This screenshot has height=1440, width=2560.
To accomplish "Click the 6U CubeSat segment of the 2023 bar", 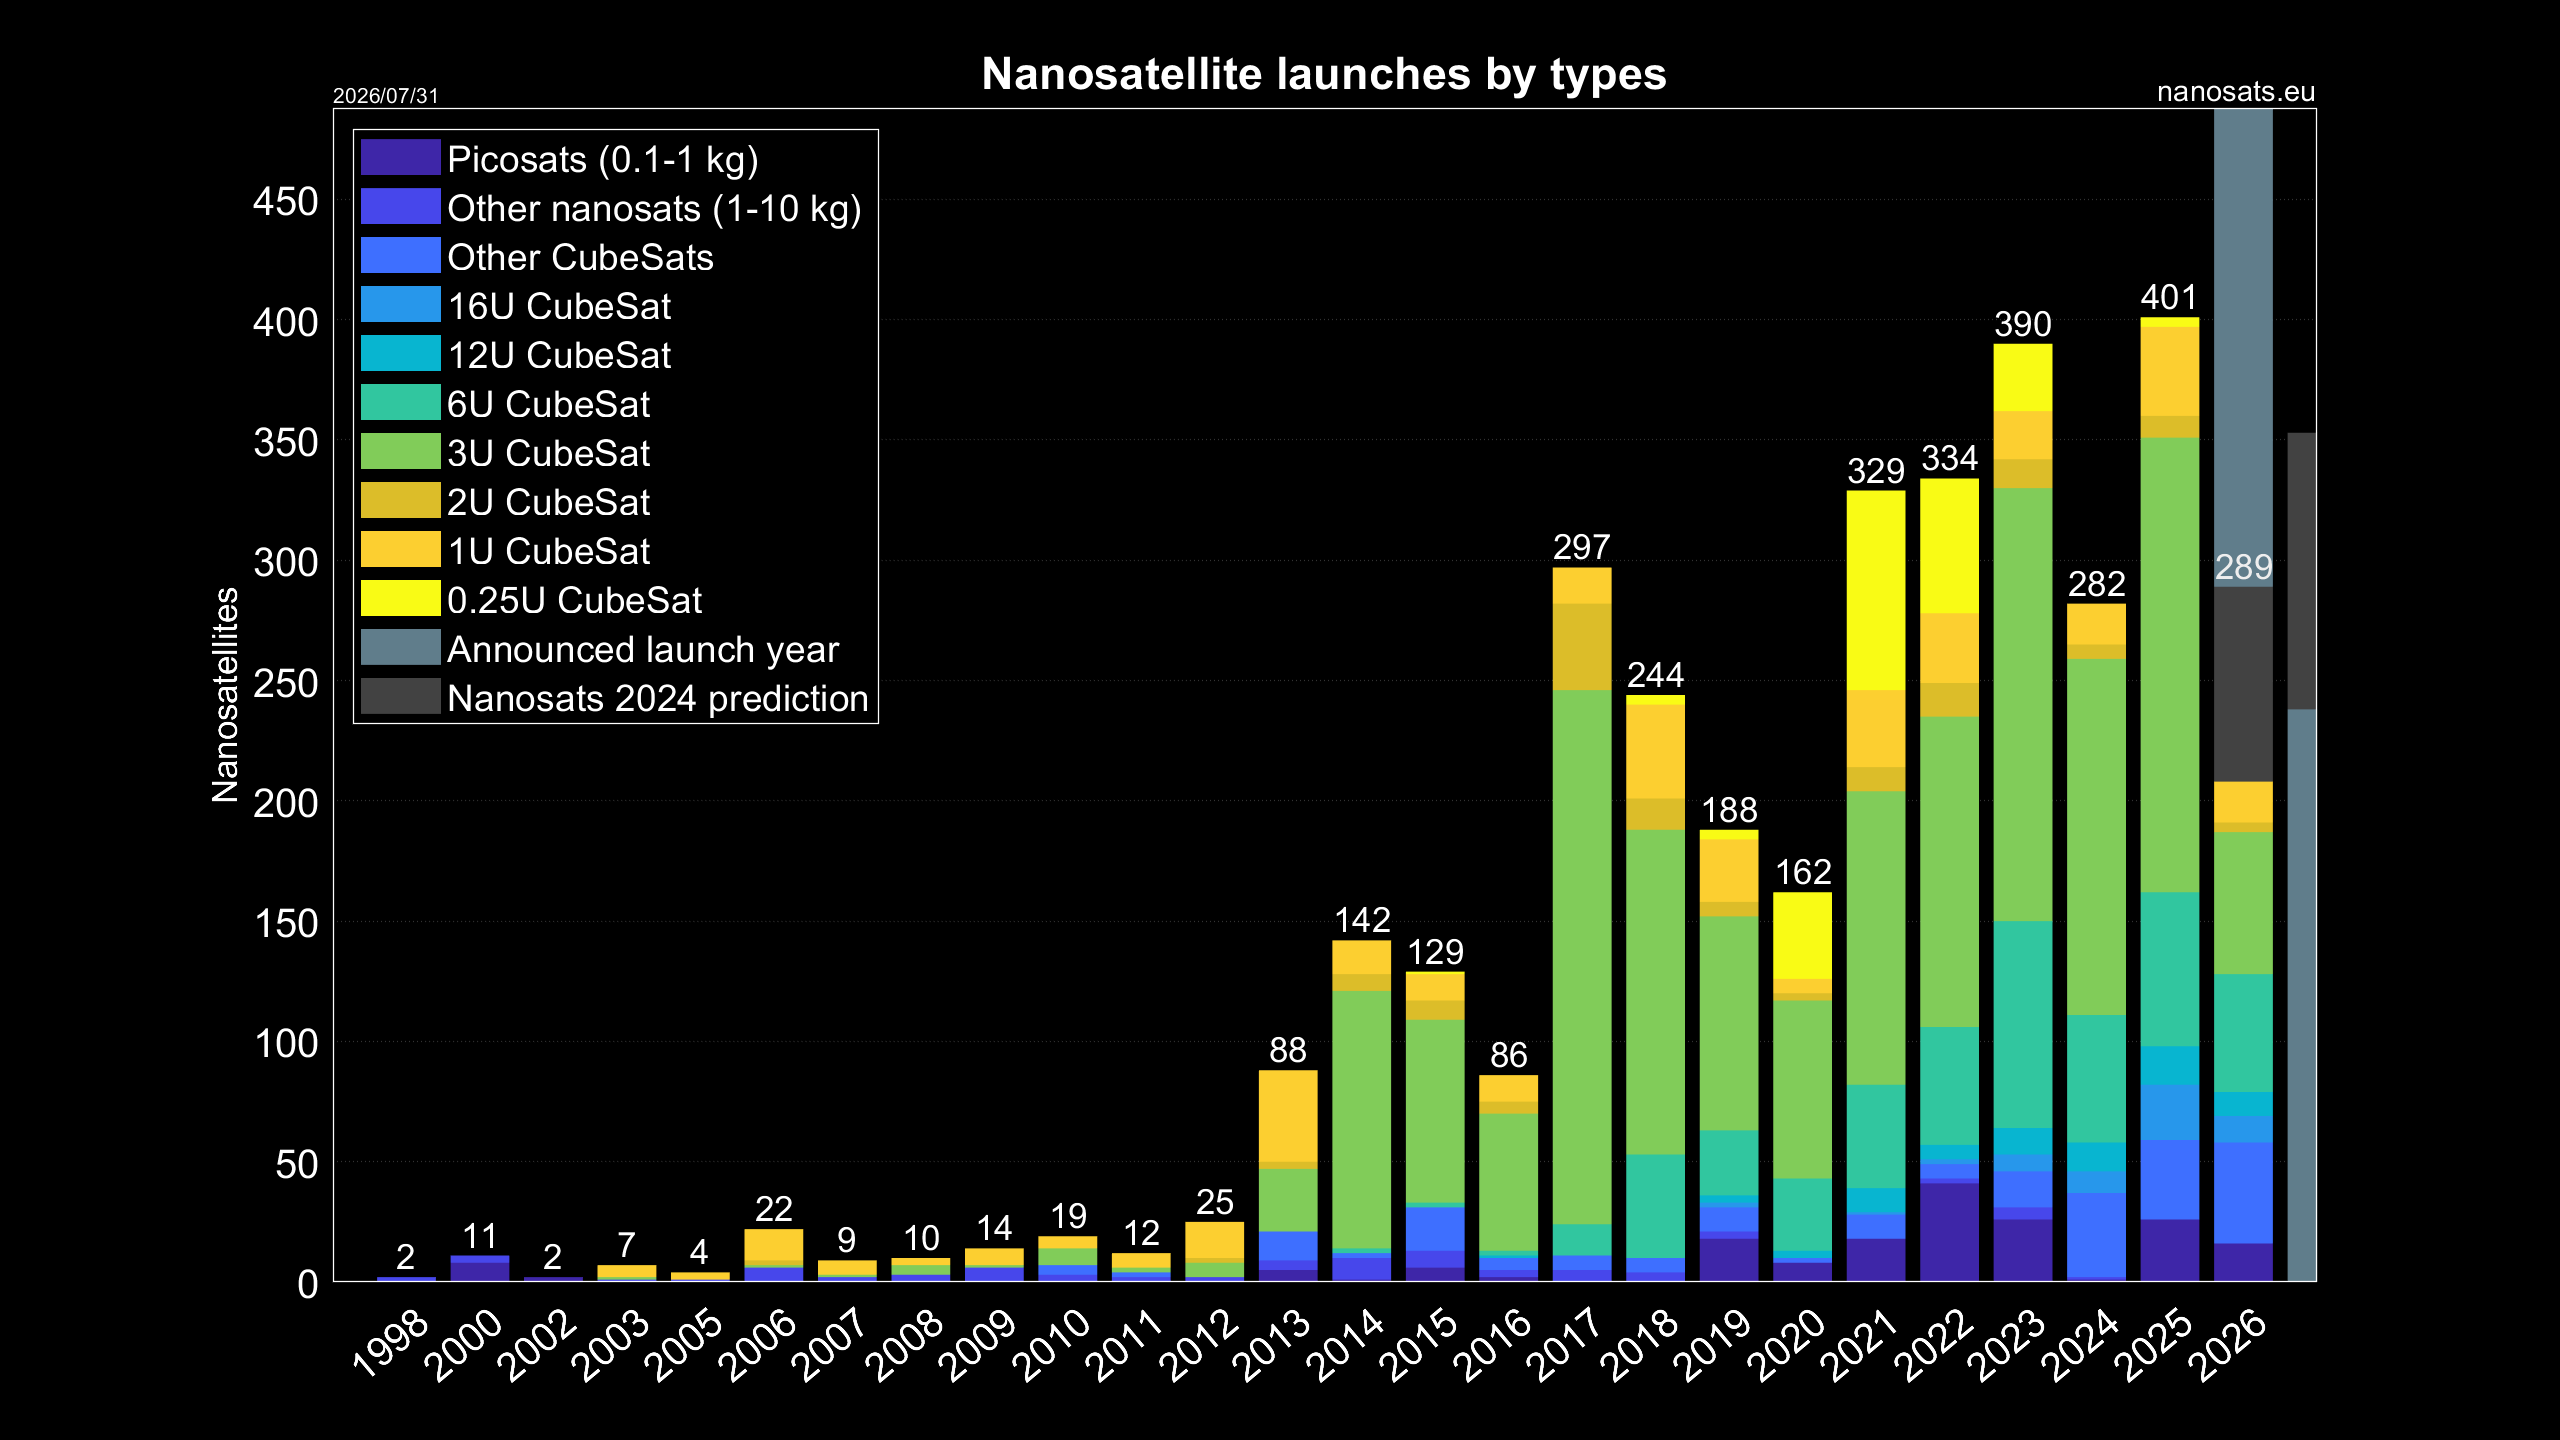I will point(2023,1024).
